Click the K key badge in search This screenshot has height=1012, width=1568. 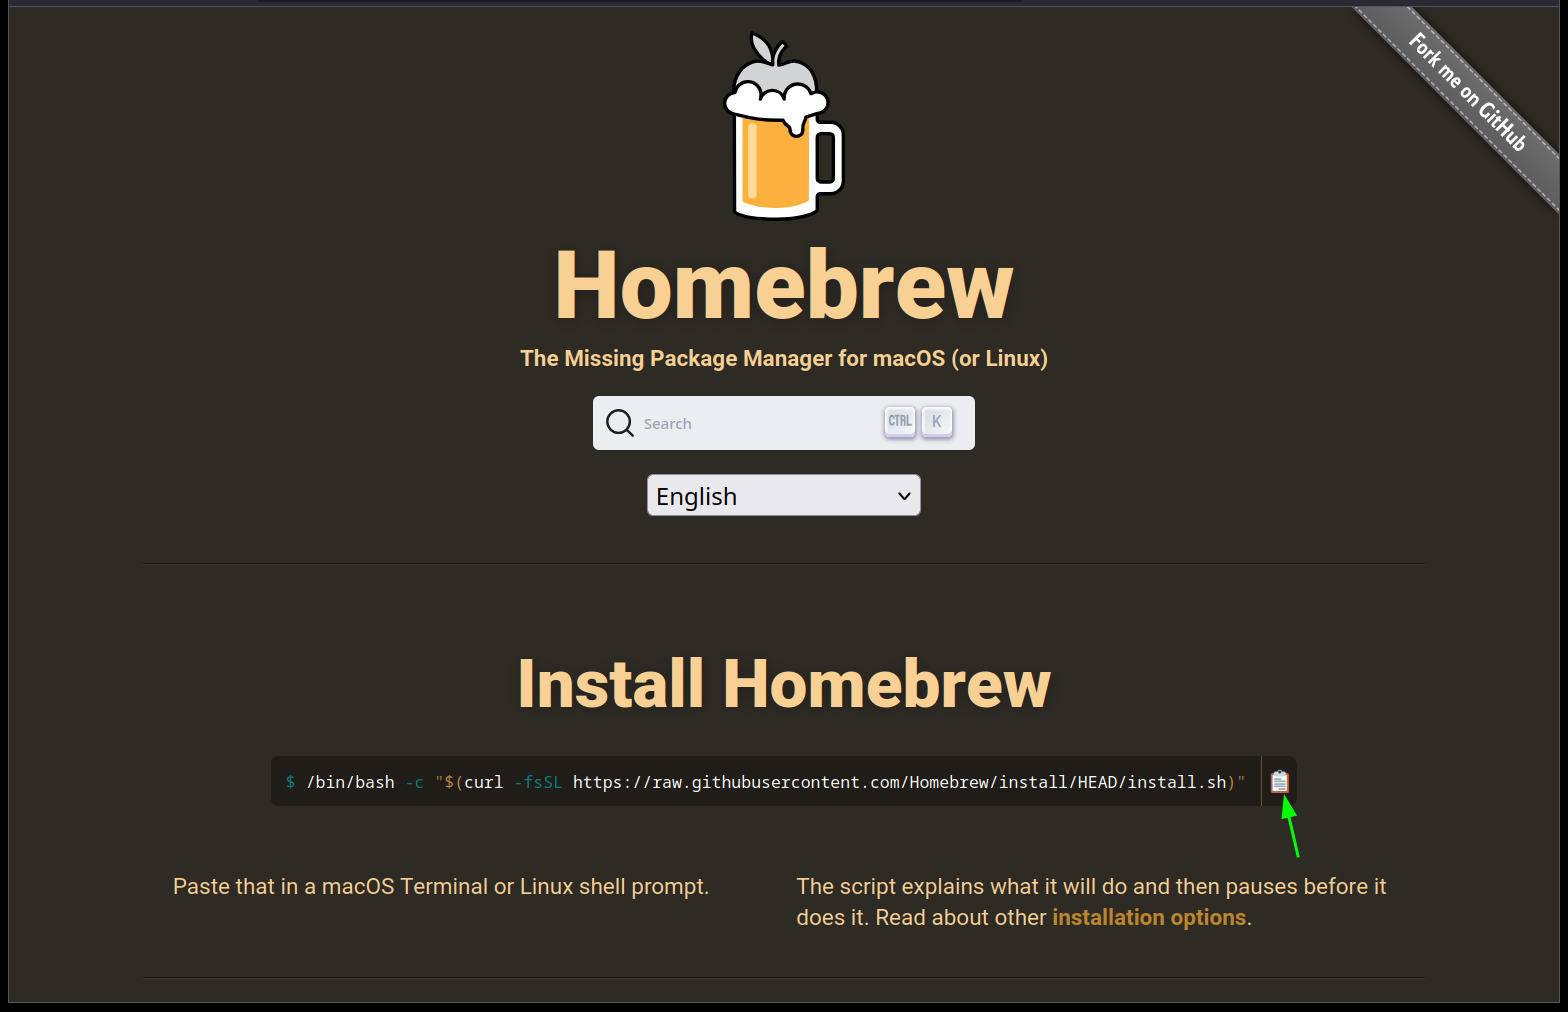(x=937, y=422)
